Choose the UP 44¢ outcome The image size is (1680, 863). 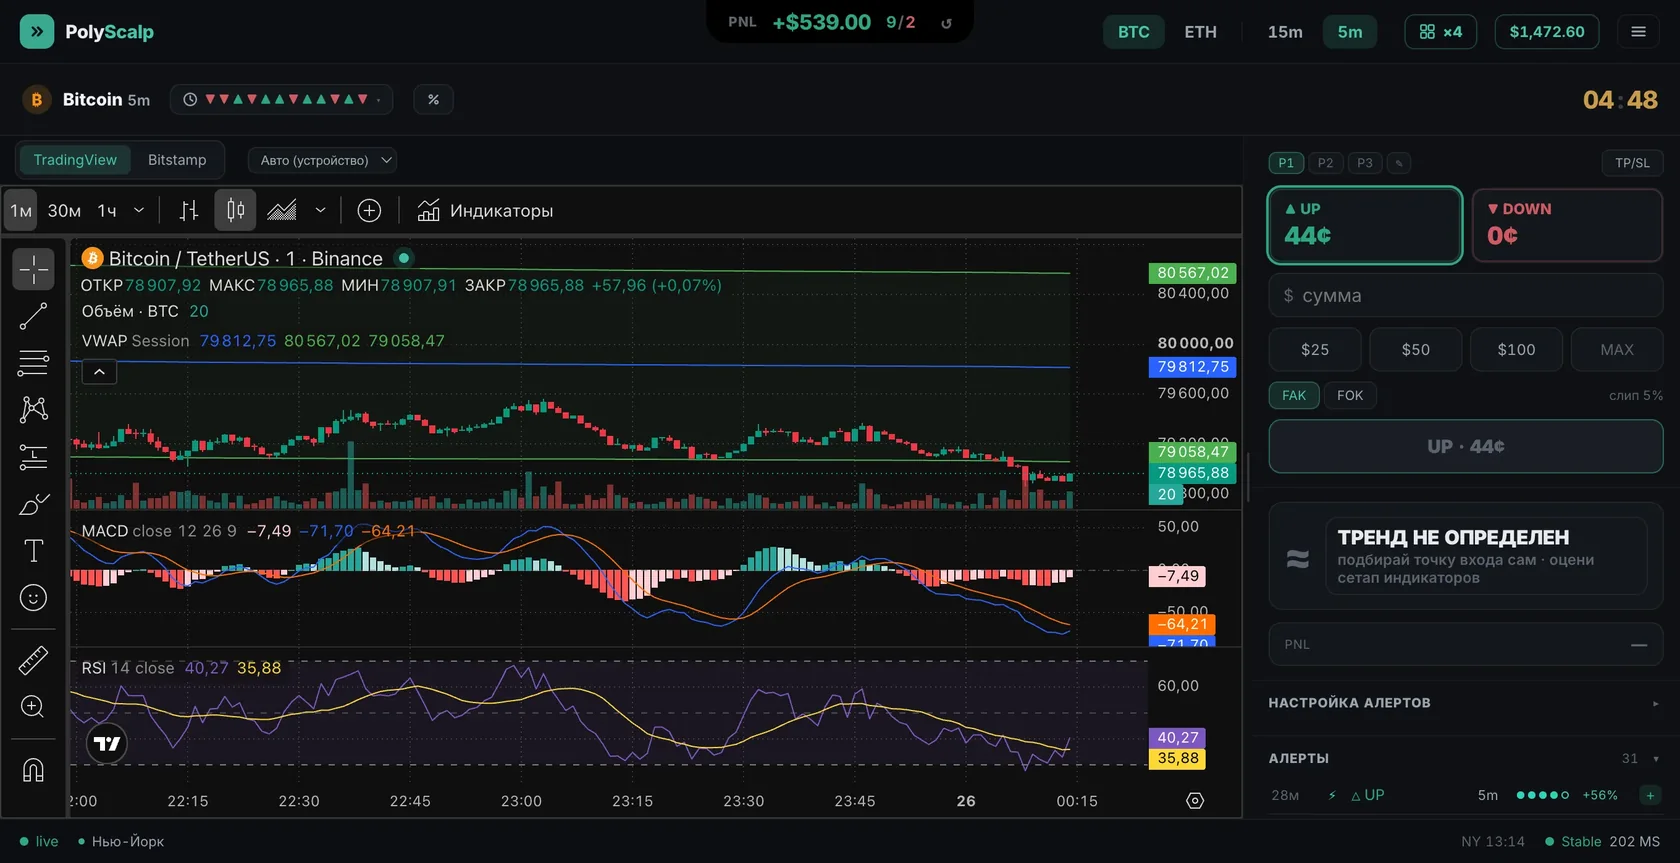(1365, 225)
